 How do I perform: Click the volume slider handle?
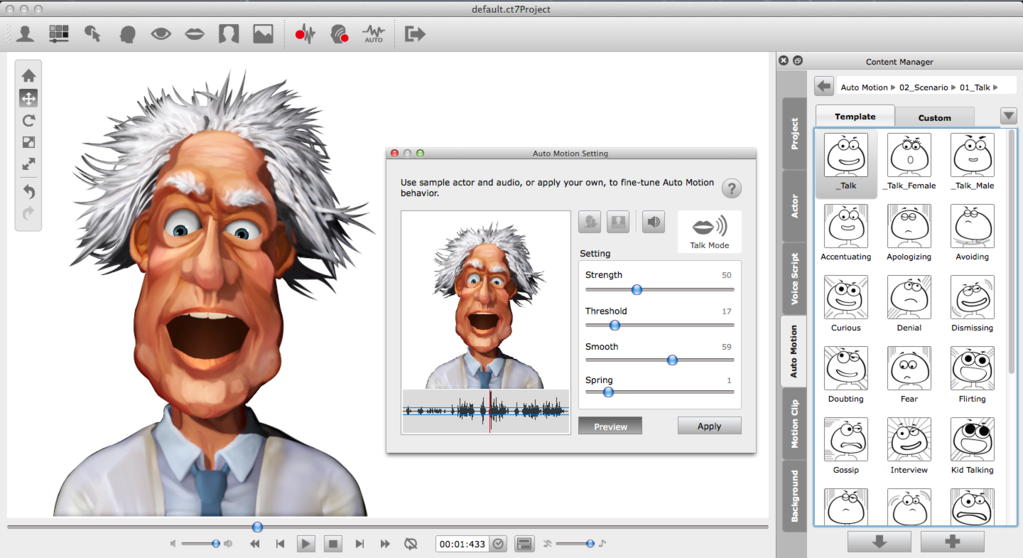pyautogui.click(x=215, y=544)
